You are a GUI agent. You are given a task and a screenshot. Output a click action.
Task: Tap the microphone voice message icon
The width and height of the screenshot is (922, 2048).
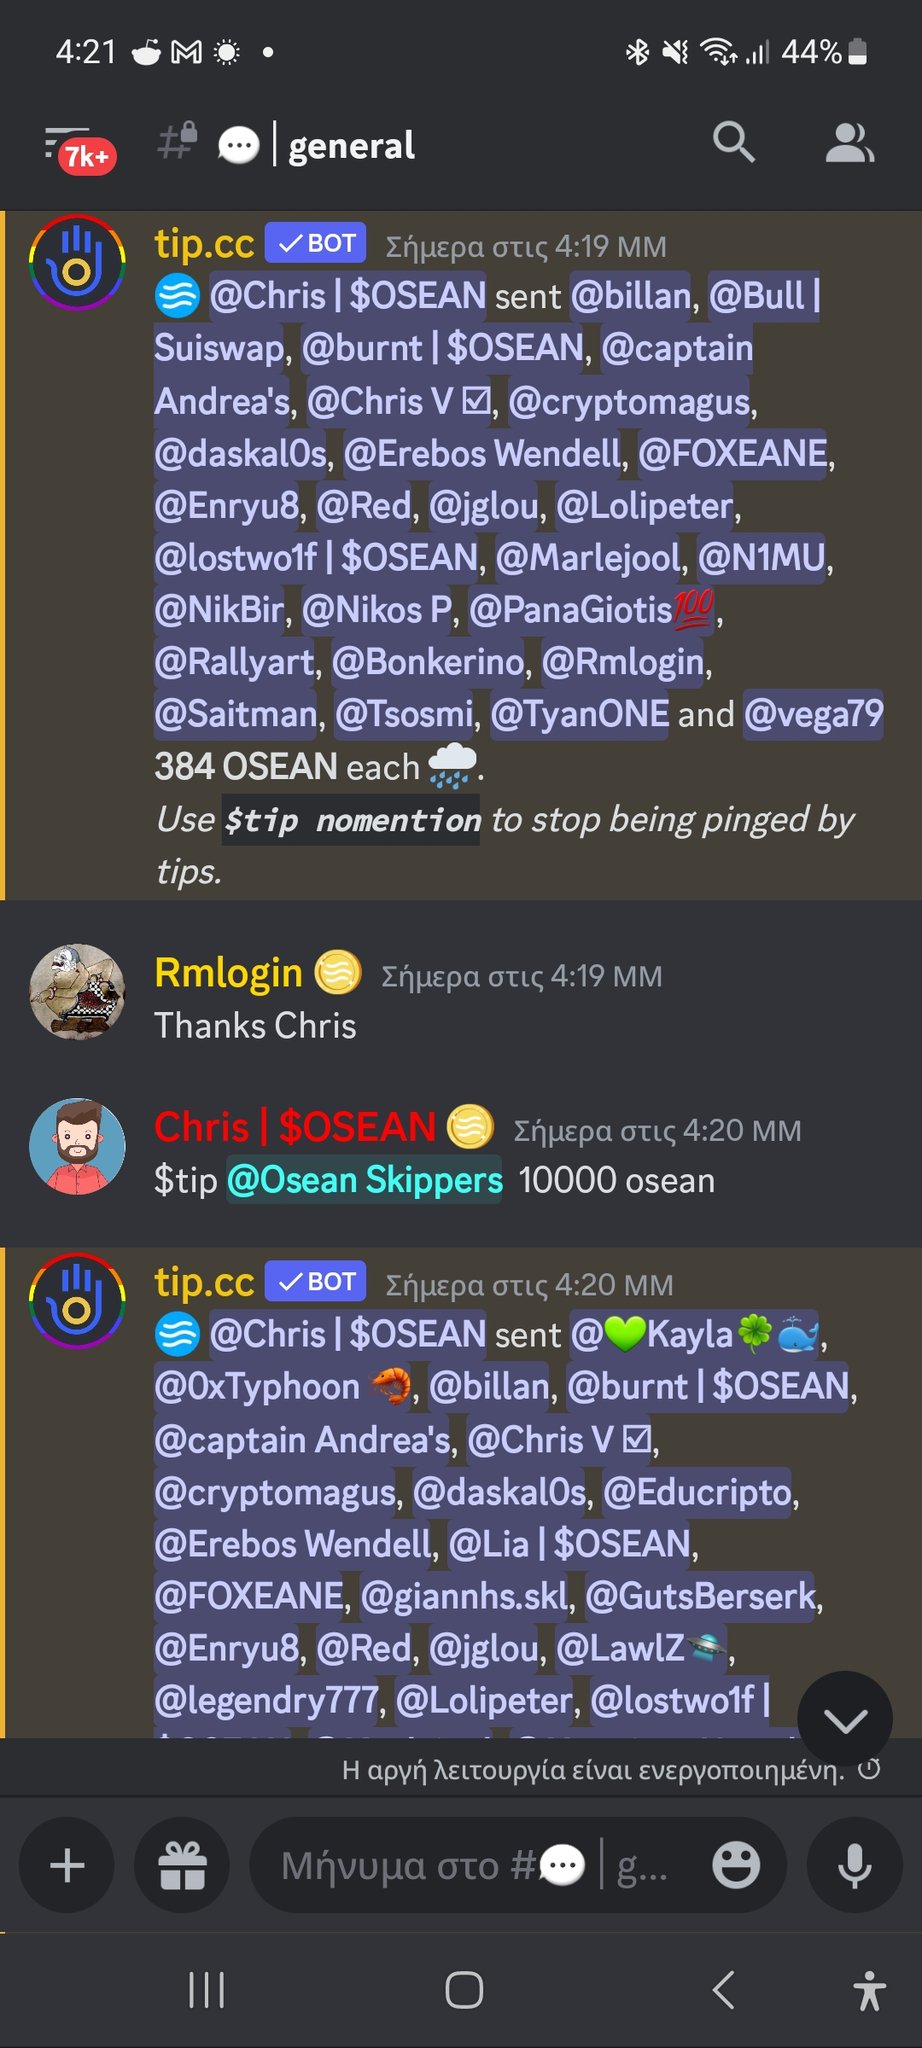(855, 1865)
